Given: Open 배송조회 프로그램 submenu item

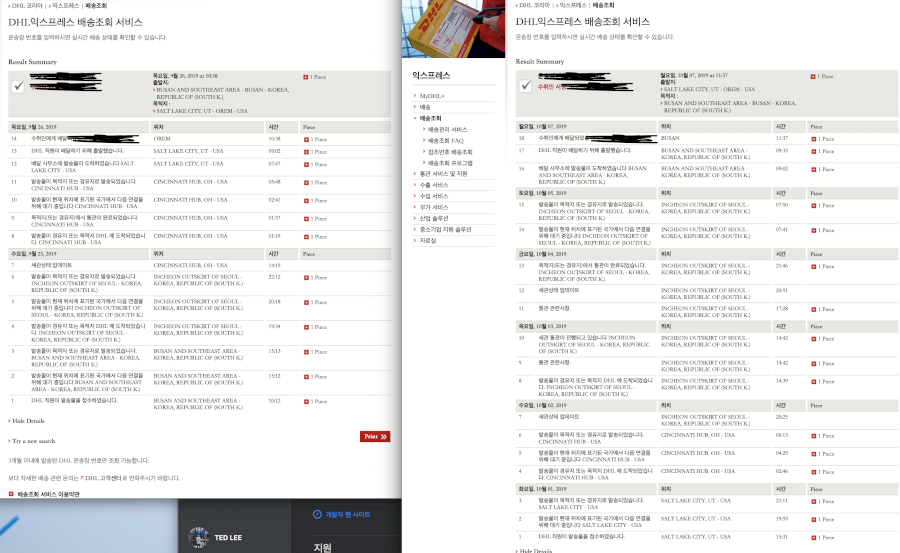Looking at the screenshot, I should pos(450,163).
